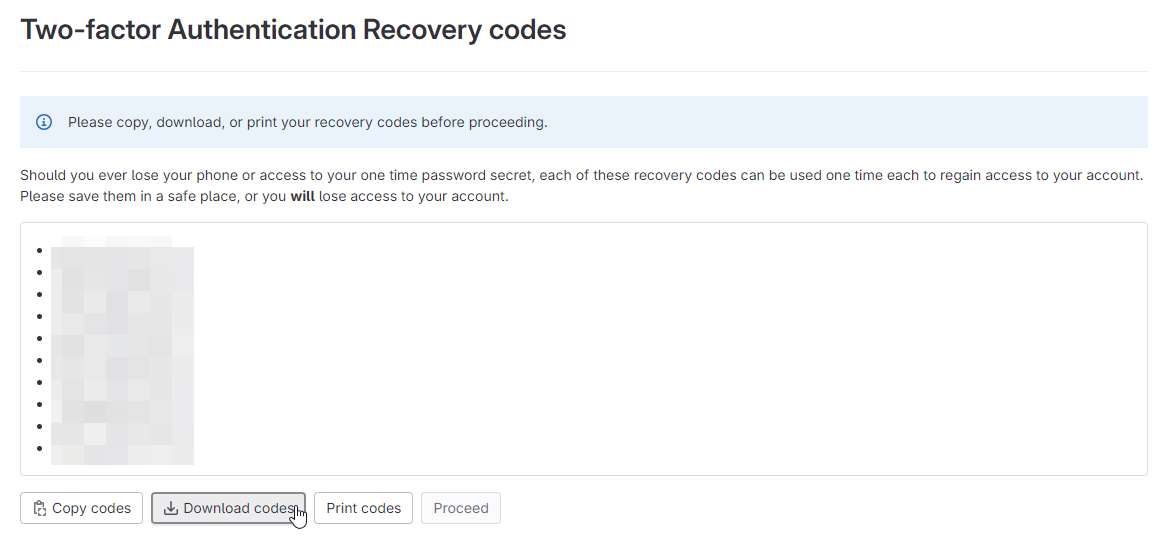This screenshot has width=1157, height=556.
Task: Select the fifth blurred recovery code
Action: (122, 338)
